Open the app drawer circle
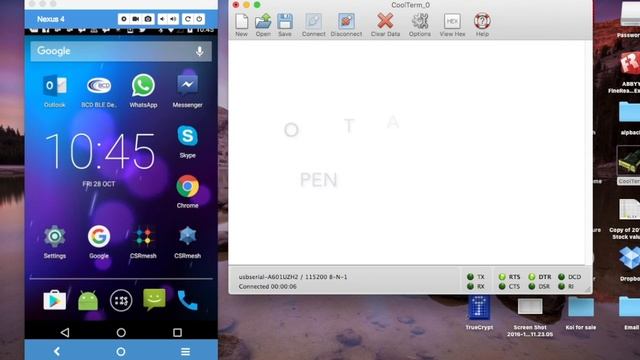The image size is (640, 360). (x=121, y=301)
